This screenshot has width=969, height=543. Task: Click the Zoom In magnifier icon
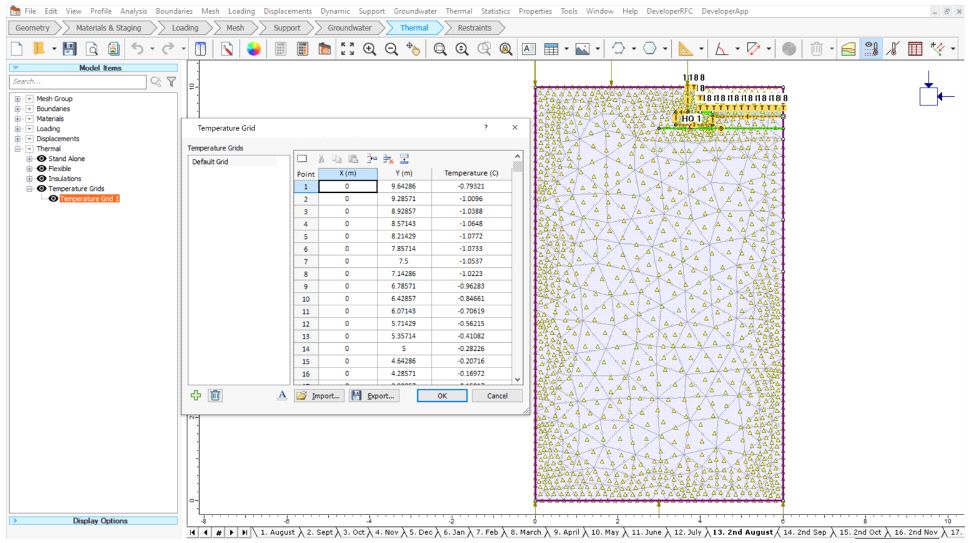pyautogui.click(x=370, y=48)
